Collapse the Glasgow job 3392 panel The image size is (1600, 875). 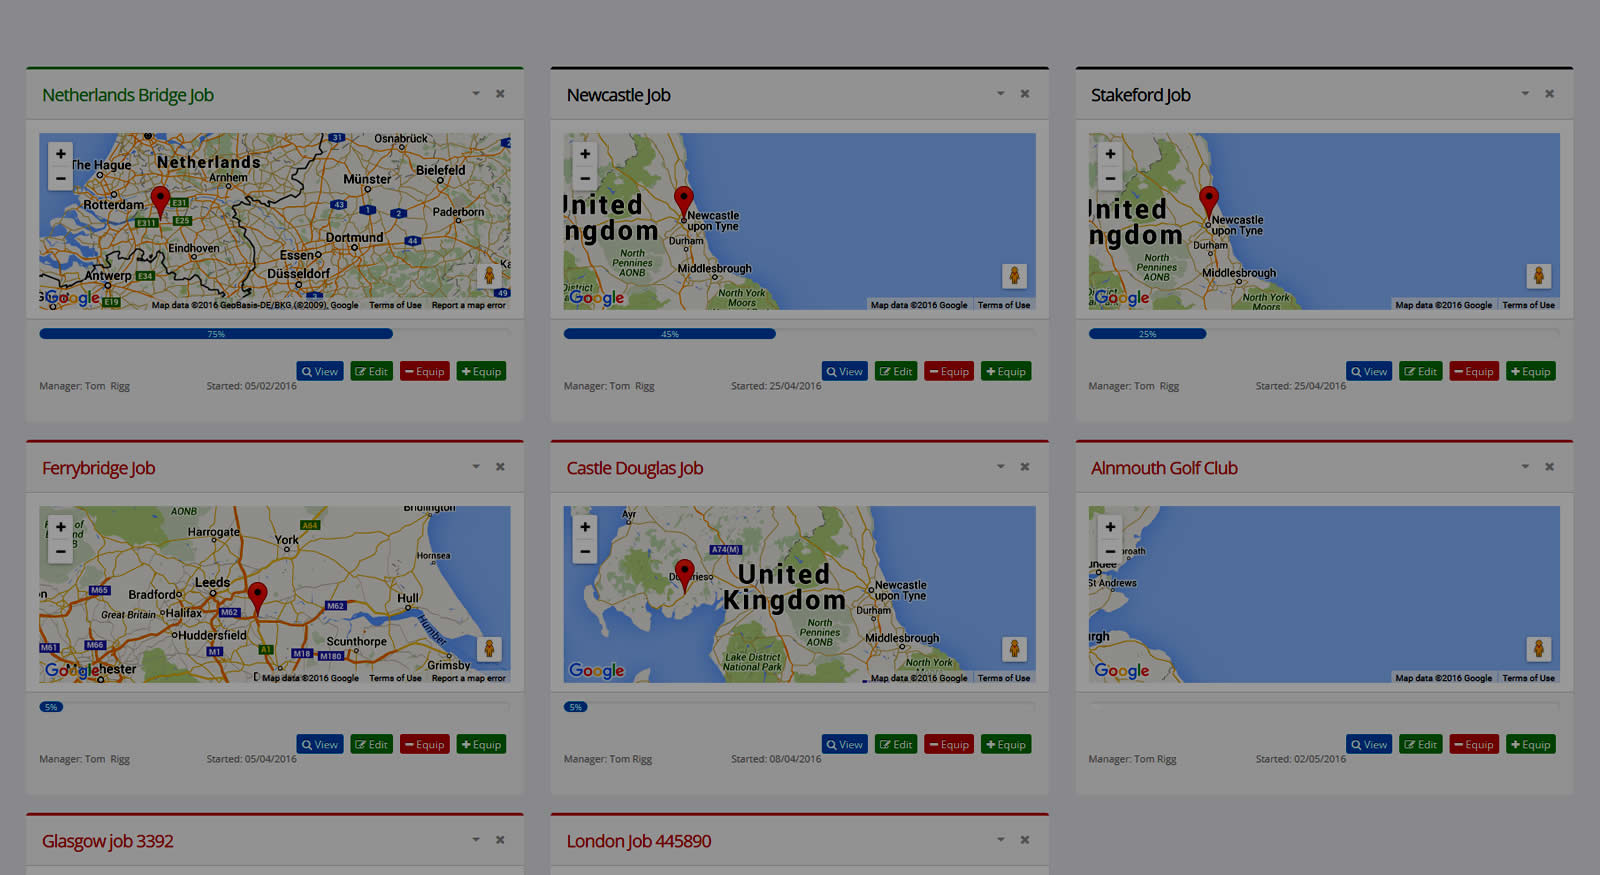[476, 840]
